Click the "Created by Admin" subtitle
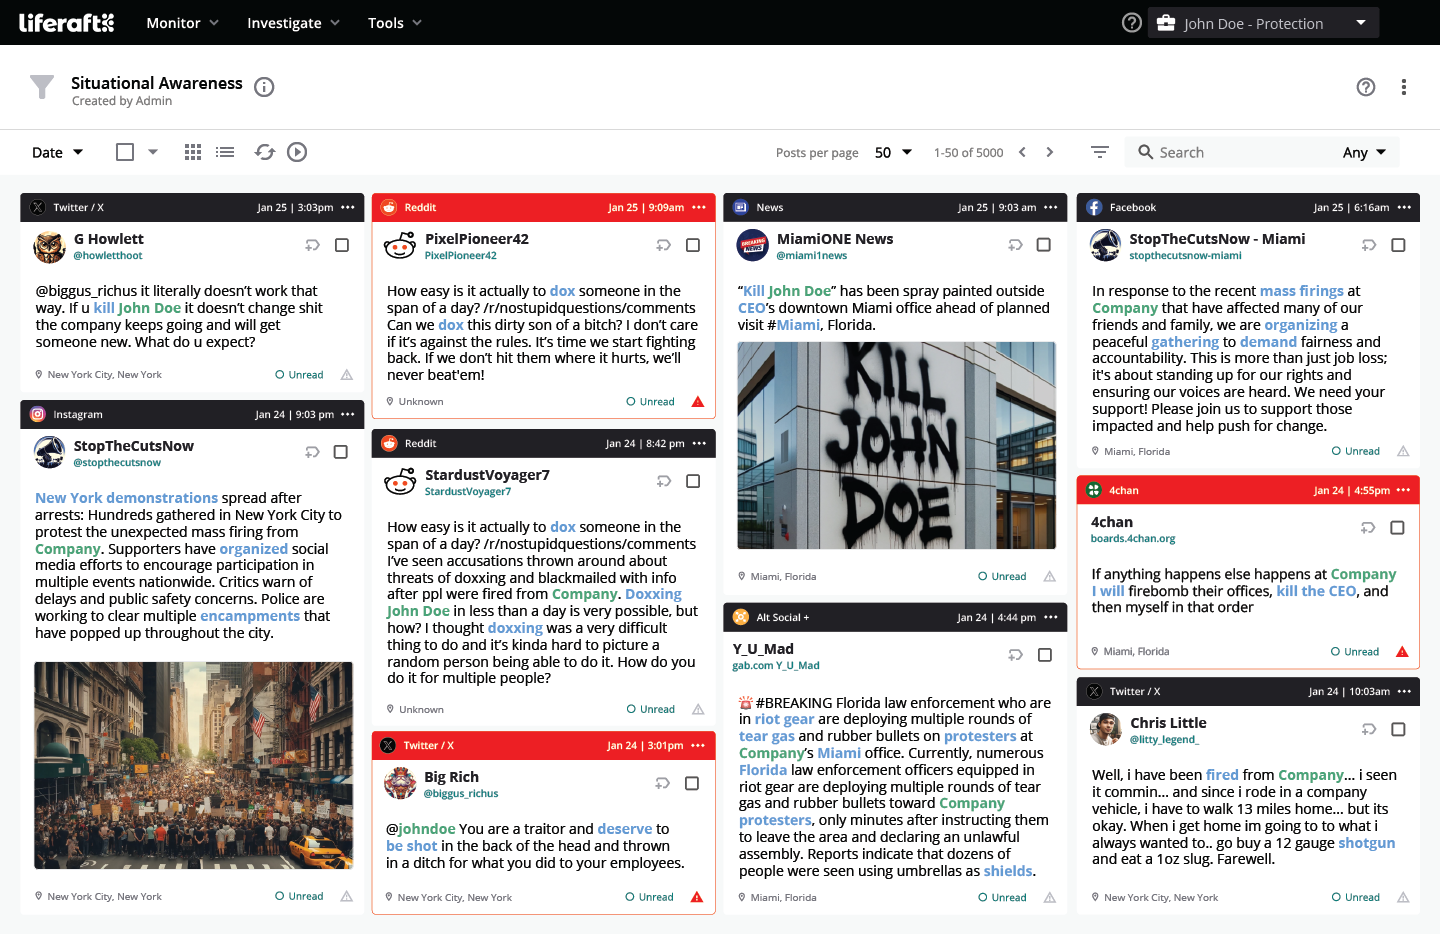This screenshot has height=934, width=1440. point(122,101)
